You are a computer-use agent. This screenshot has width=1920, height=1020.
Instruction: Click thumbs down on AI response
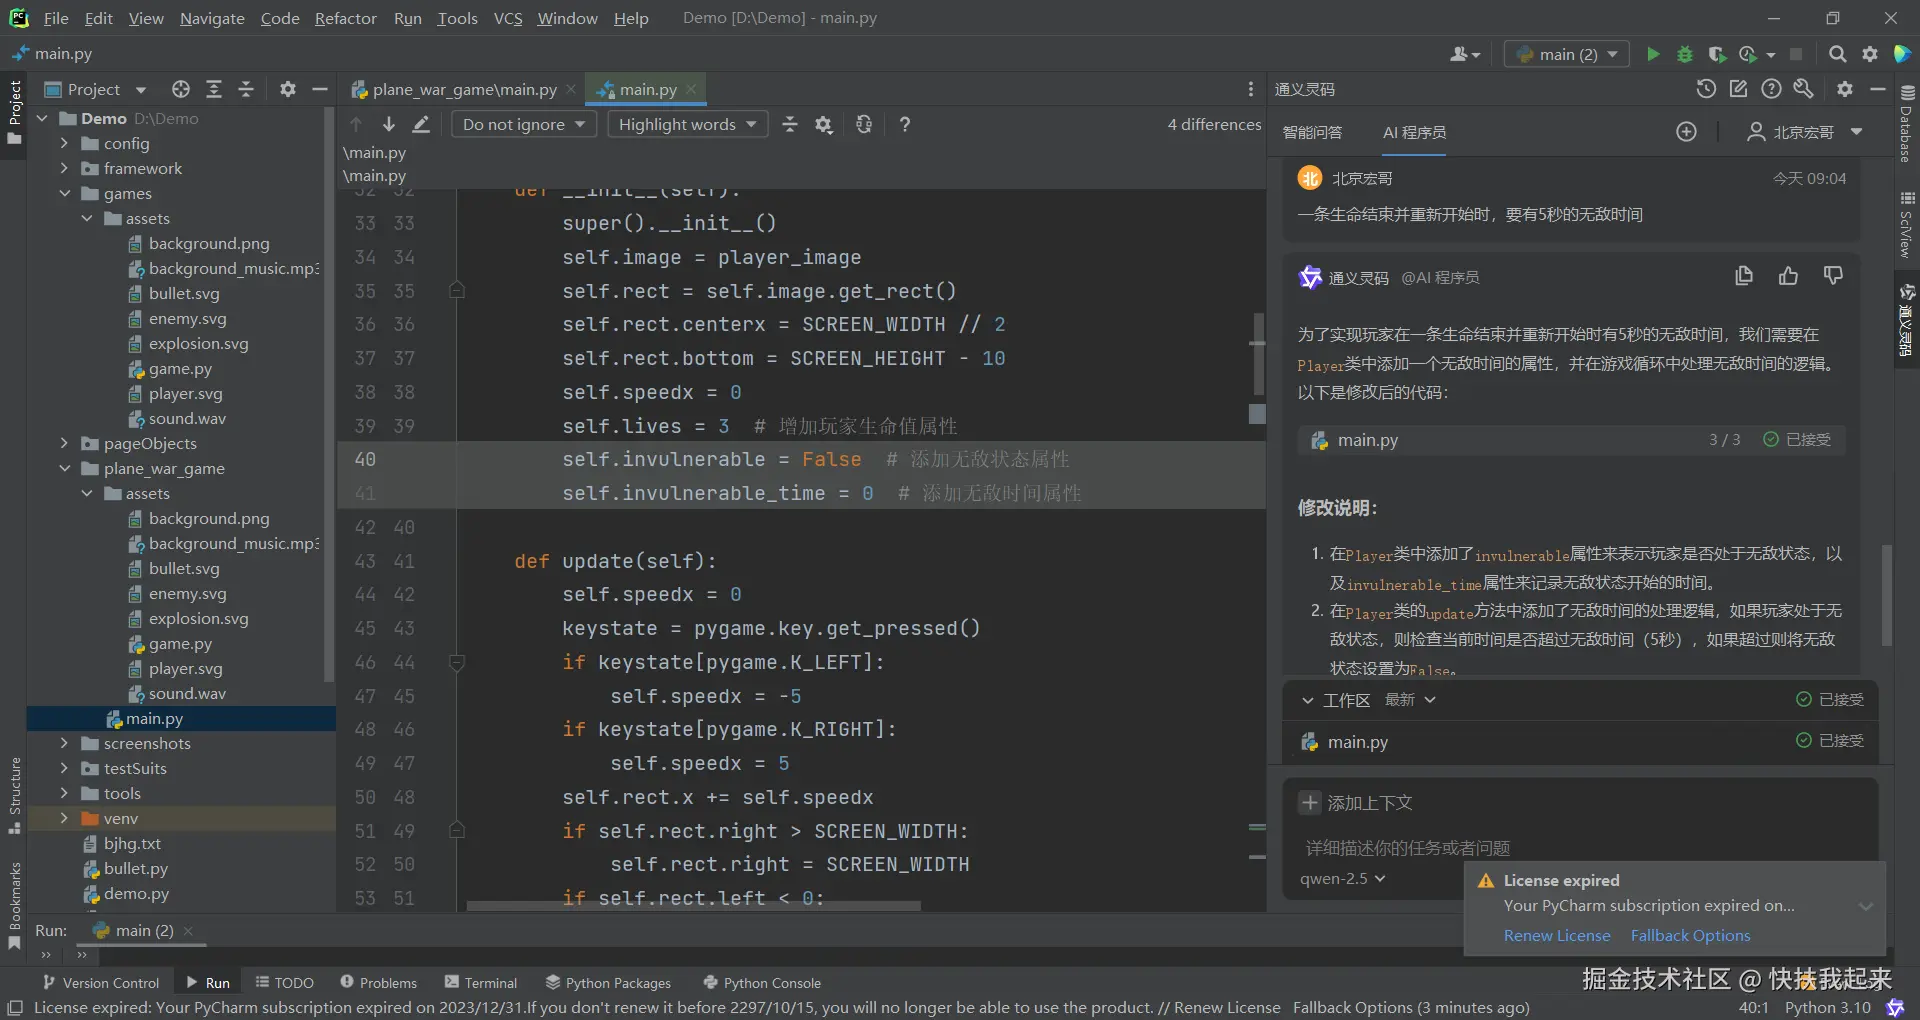pos(1833,277)
